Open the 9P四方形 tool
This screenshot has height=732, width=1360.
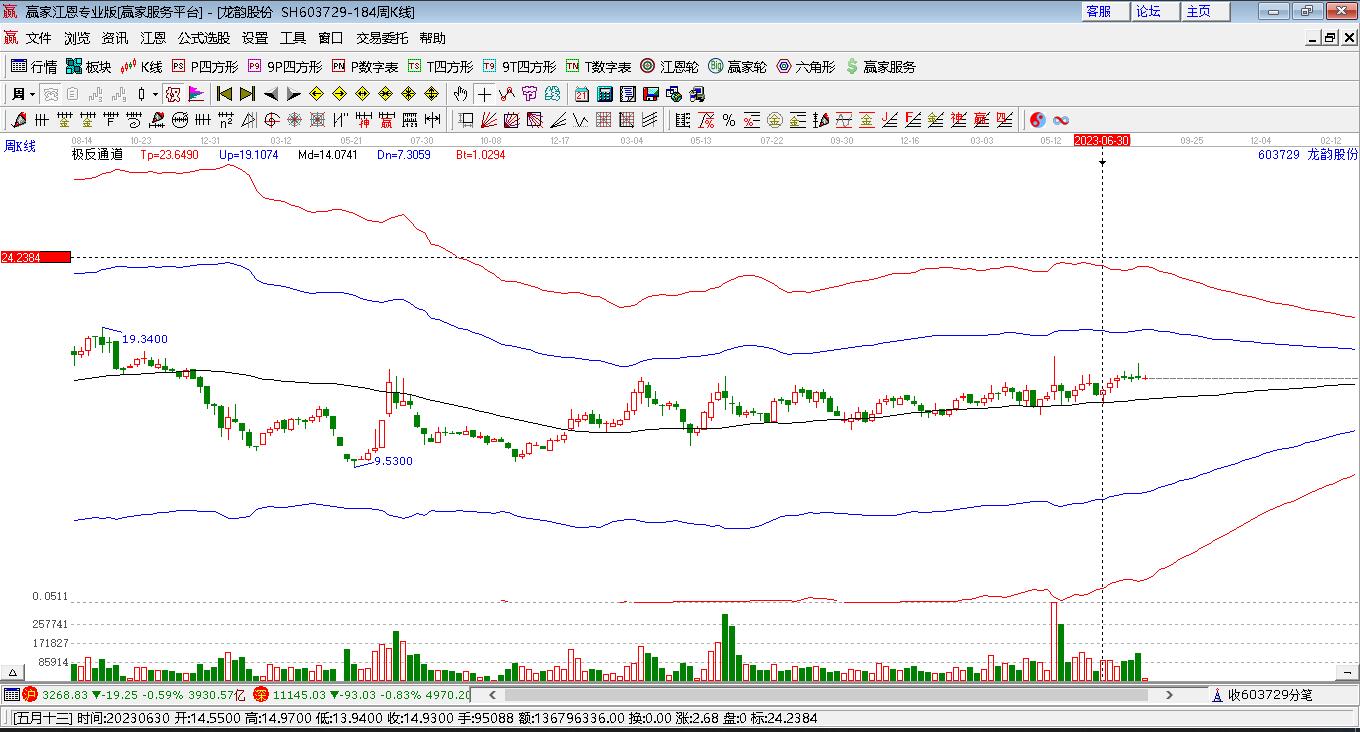click(285, 67)
